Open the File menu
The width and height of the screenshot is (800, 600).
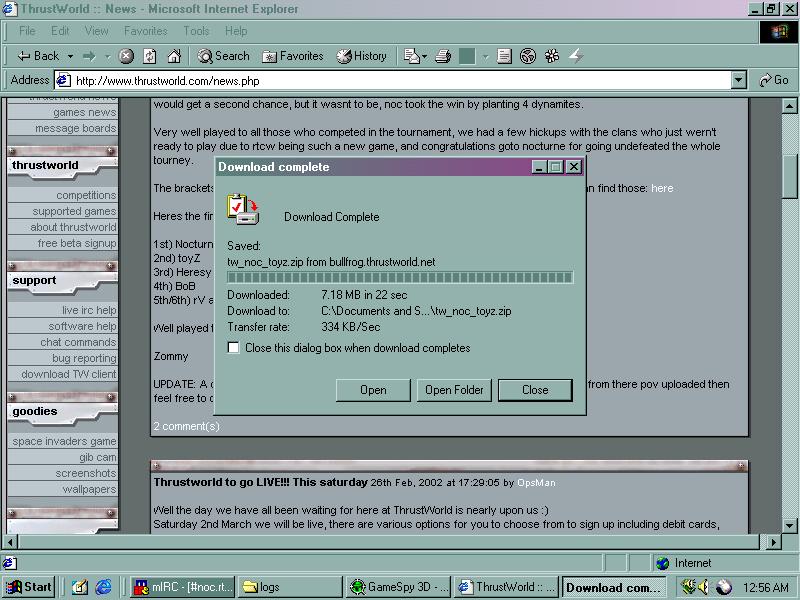(27, 31)
